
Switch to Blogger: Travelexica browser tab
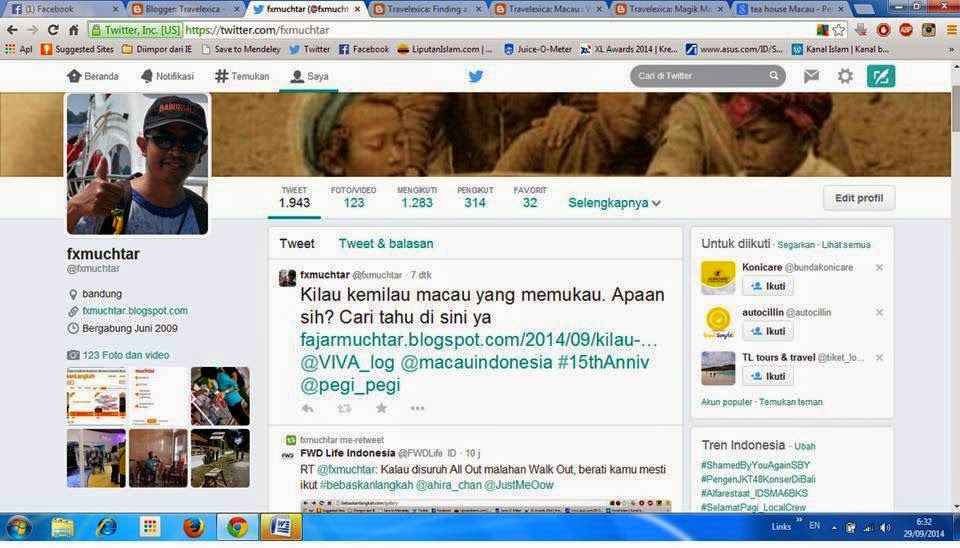click(x=184, y=9)
